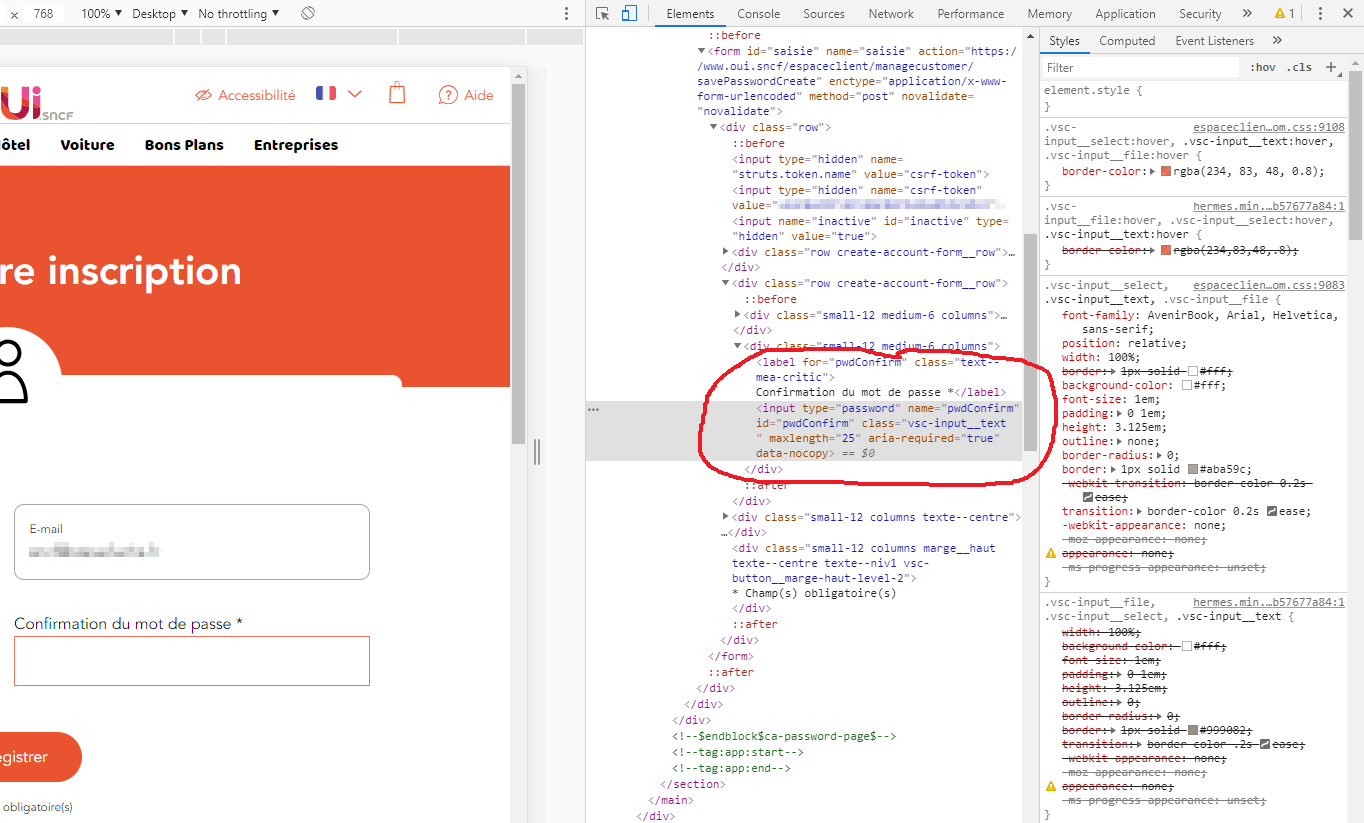Switch to the Console tab
Viewport: 1364px width, 823px height.
pos(758,14)
